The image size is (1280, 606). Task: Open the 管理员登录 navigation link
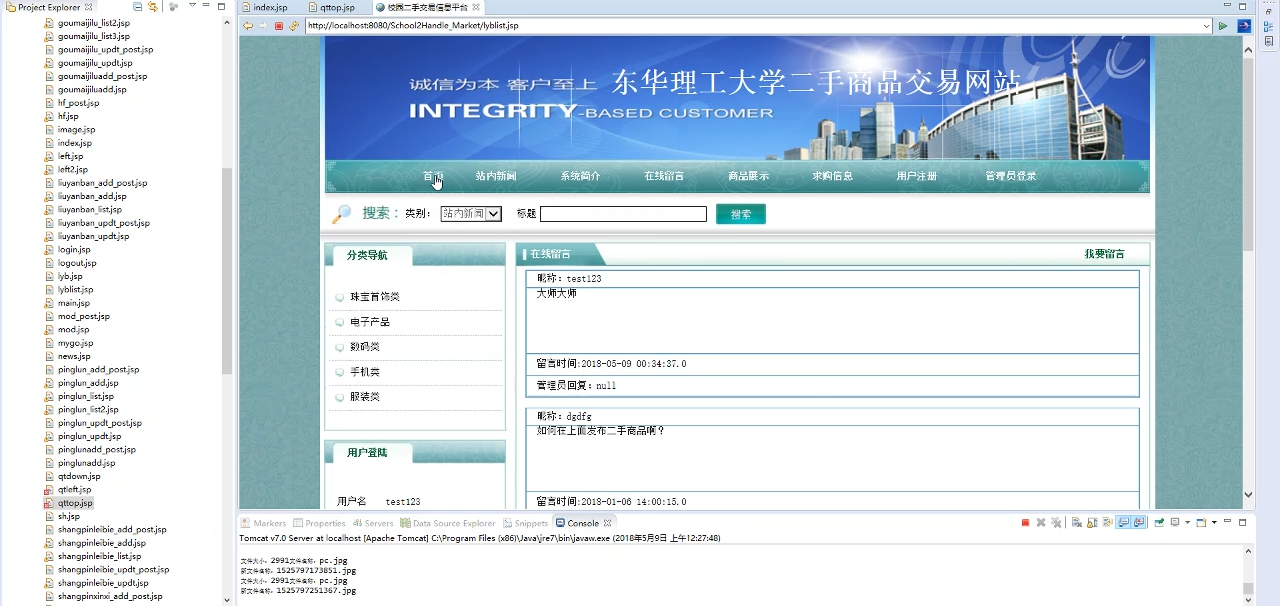coord(1010,176)
